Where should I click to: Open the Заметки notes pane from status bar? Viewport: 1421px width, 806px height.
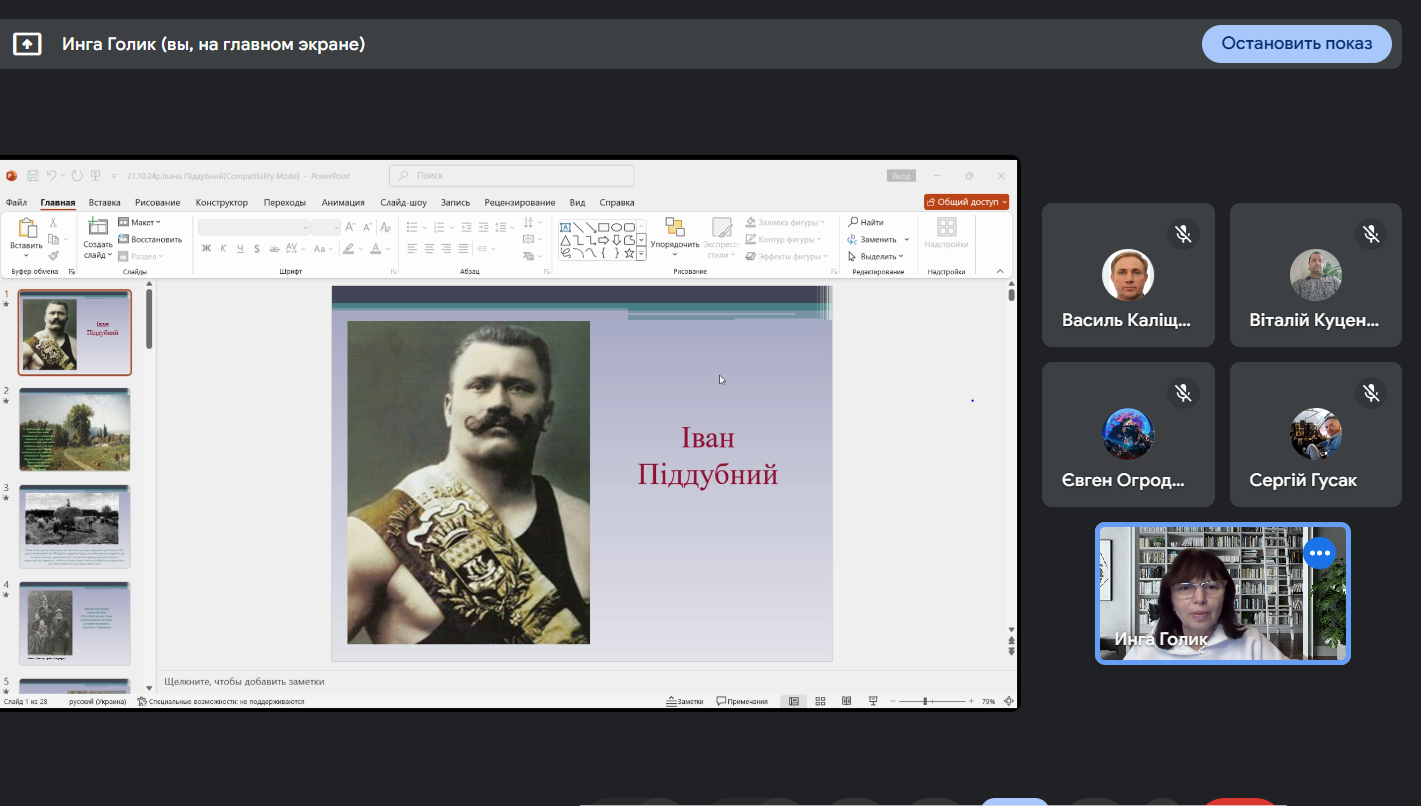[685, 701]
